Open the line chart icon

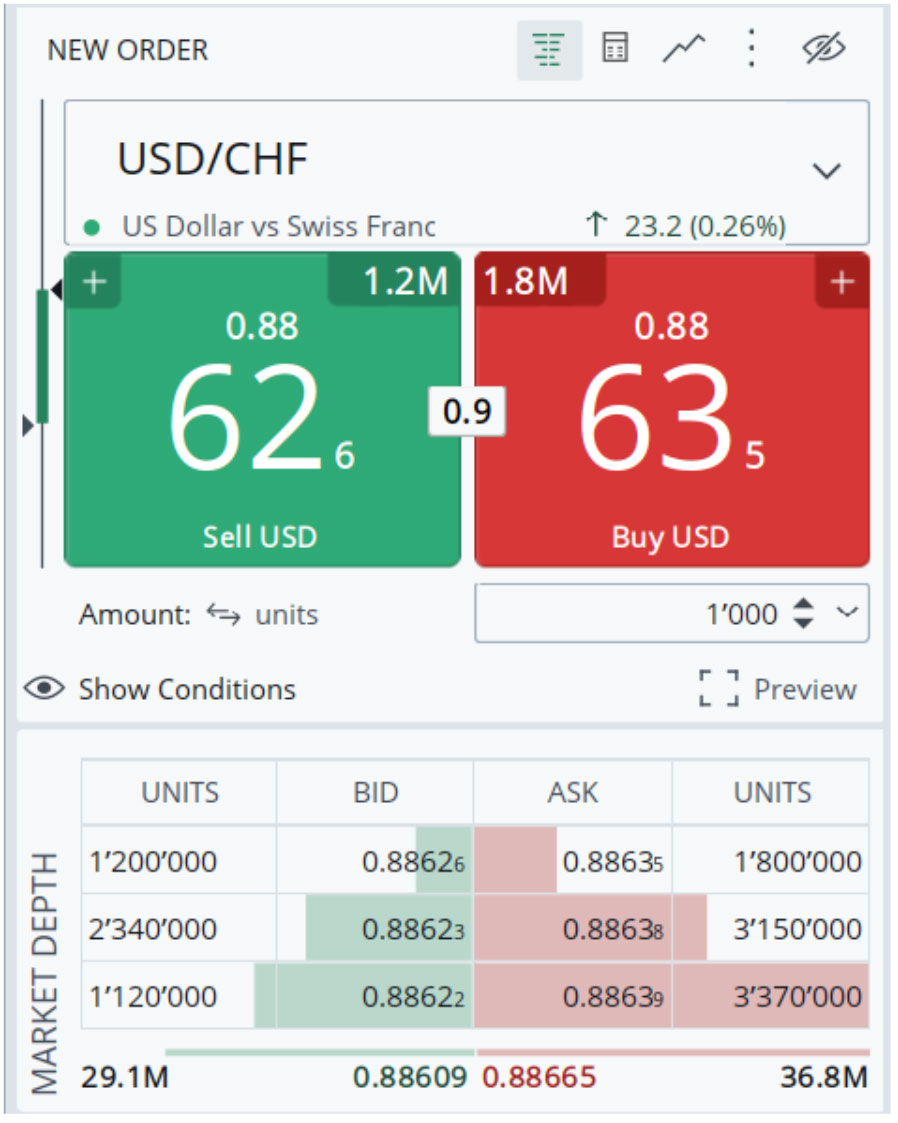coord(684,49)
